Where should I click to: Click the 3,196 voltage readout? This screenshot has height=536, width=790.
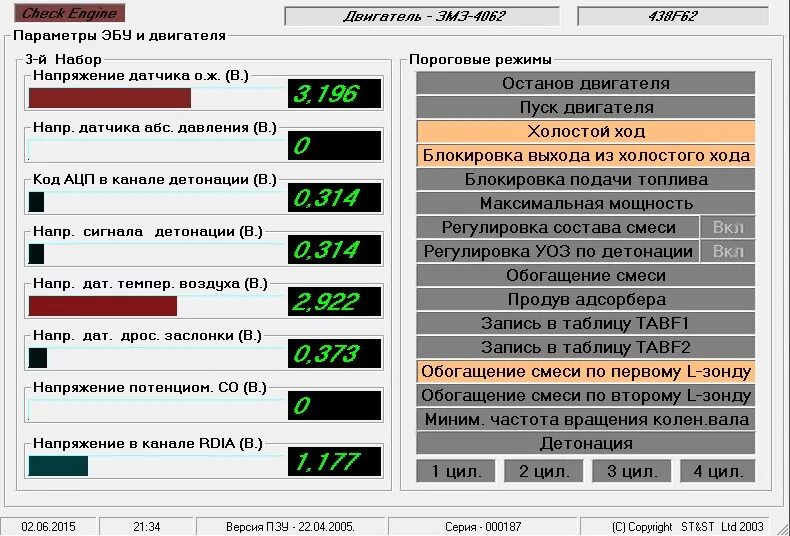(x=335, y=94)
